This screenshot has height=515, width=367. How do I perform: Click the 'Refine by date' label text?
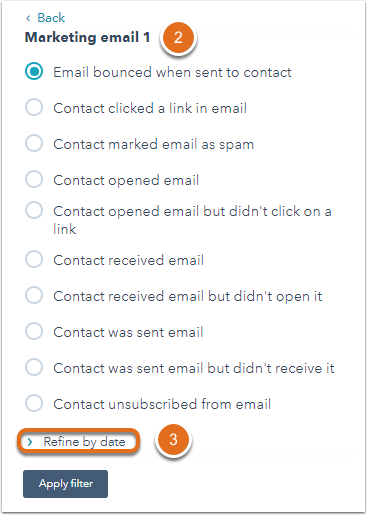tap(85, 442)
